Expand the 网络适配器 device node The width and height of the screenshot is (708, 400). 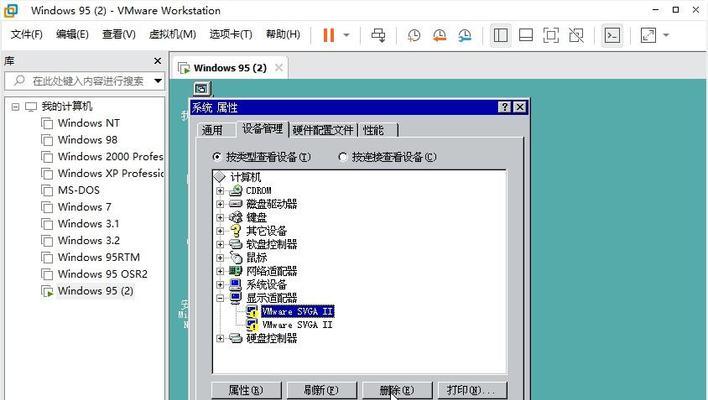coord(220,271)
